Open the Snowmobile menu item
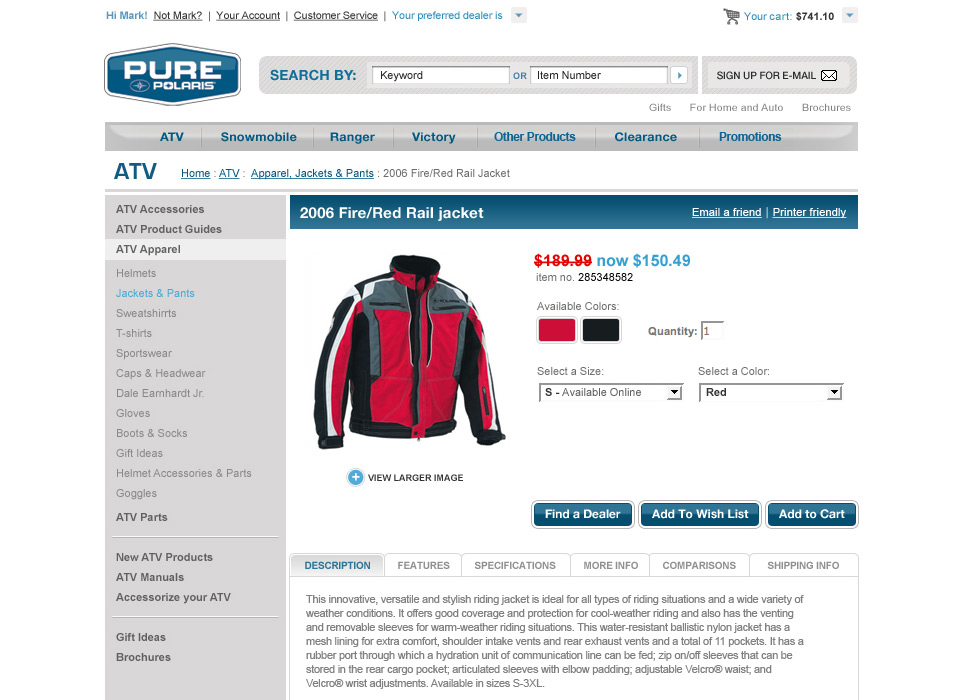 click(x=258, y=137)
